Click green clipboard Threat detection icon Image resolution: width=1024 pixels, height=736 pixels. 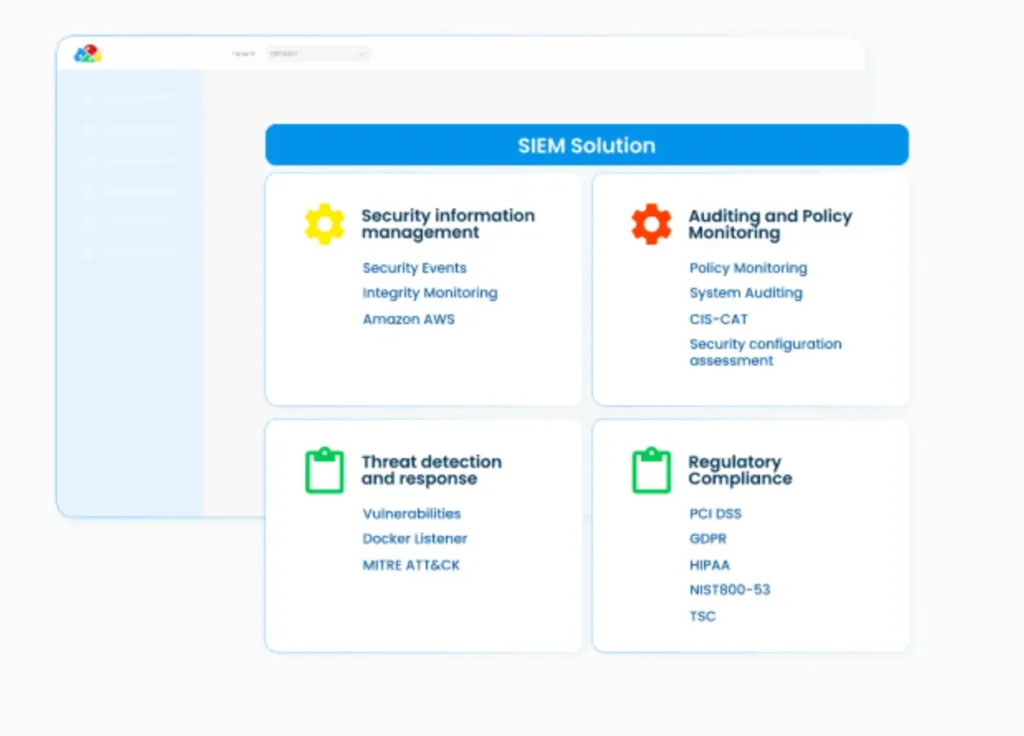click(324, 470)
